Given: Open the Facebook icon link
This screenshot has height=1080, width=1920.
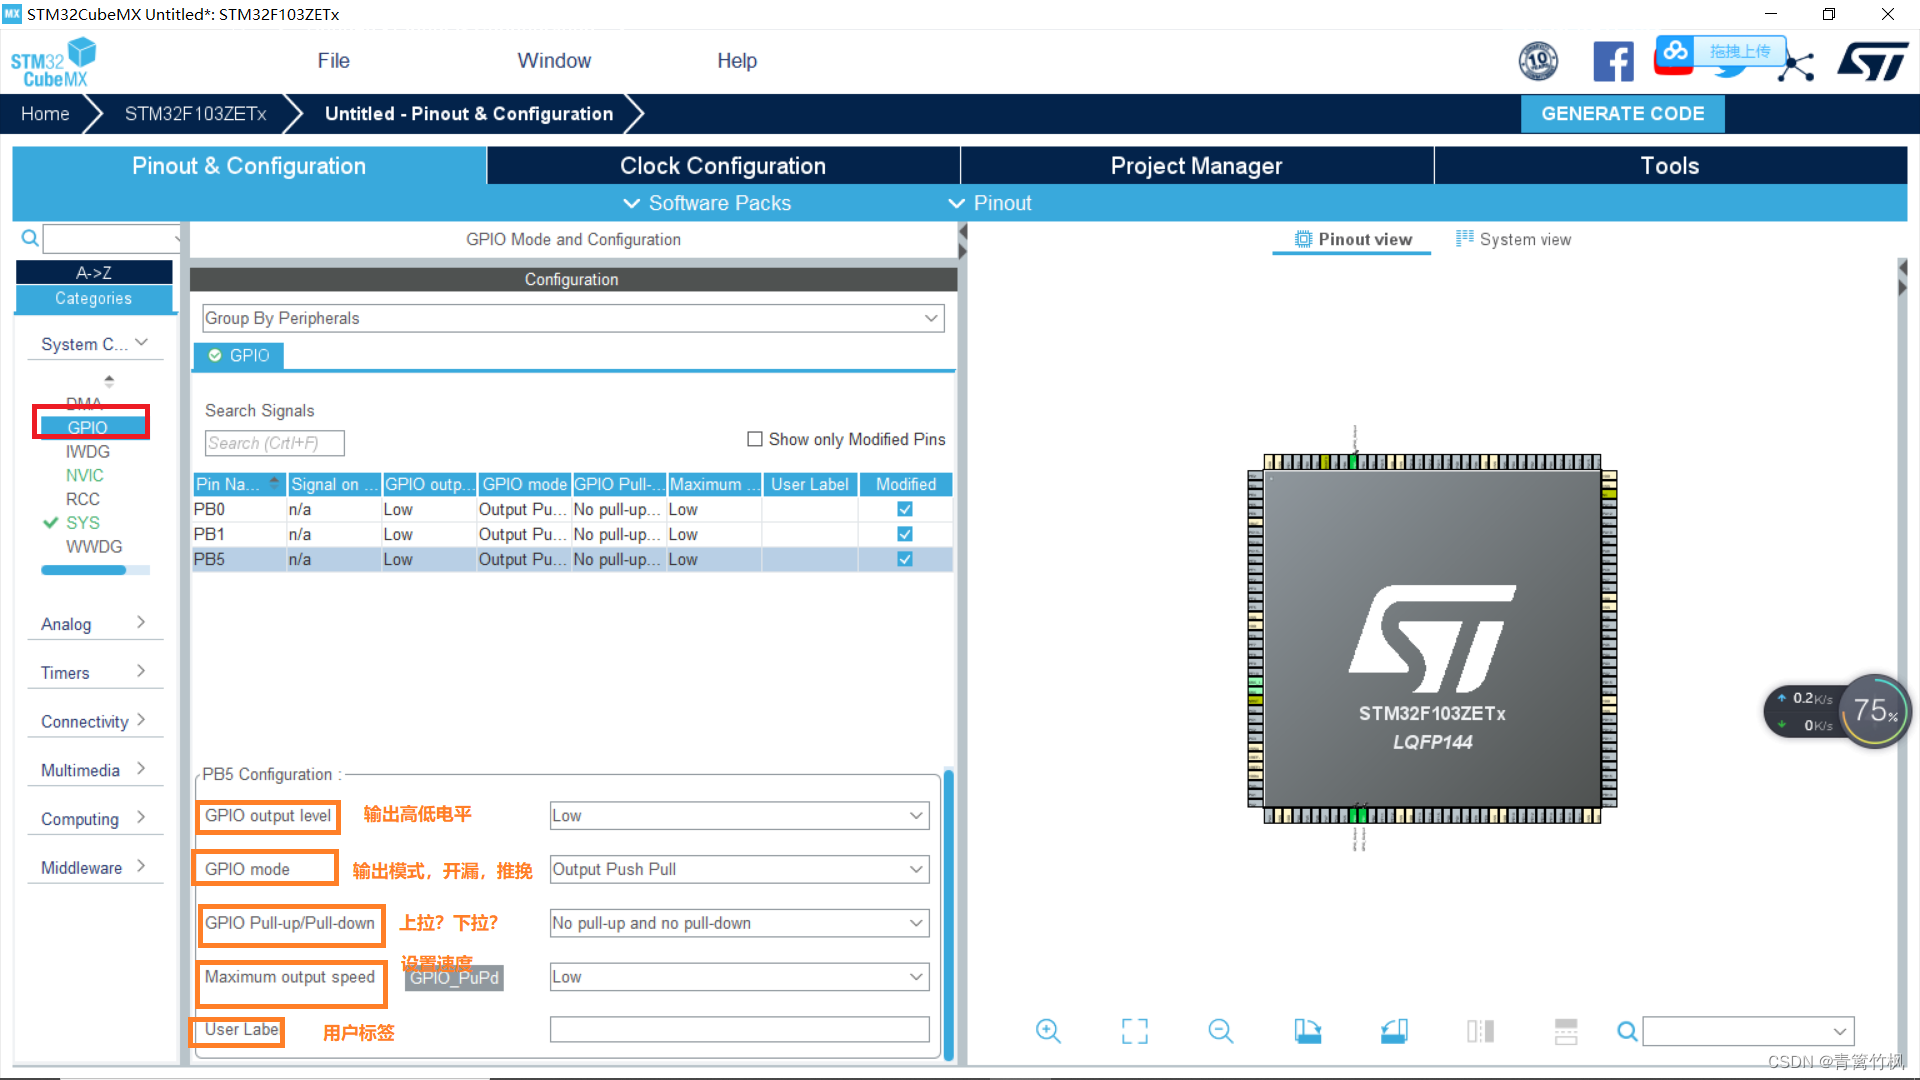Looking at the screenshot, I should [x=1613, y=62].
